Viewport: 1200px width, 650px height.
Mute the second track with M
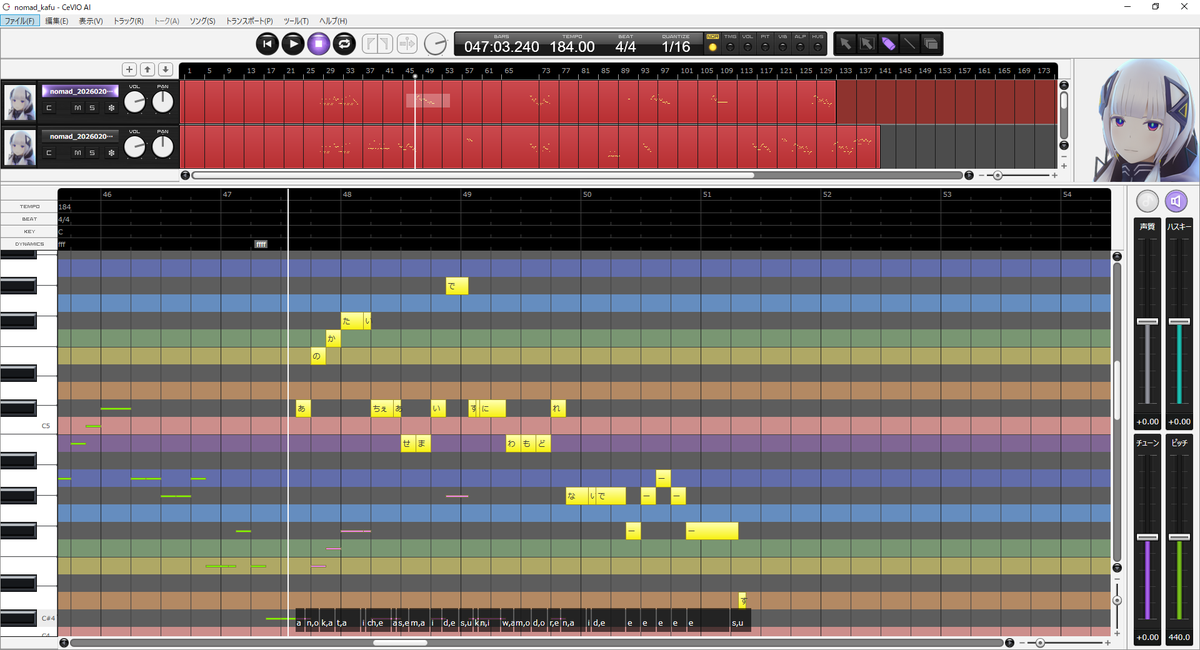click(x=77, y=152)
